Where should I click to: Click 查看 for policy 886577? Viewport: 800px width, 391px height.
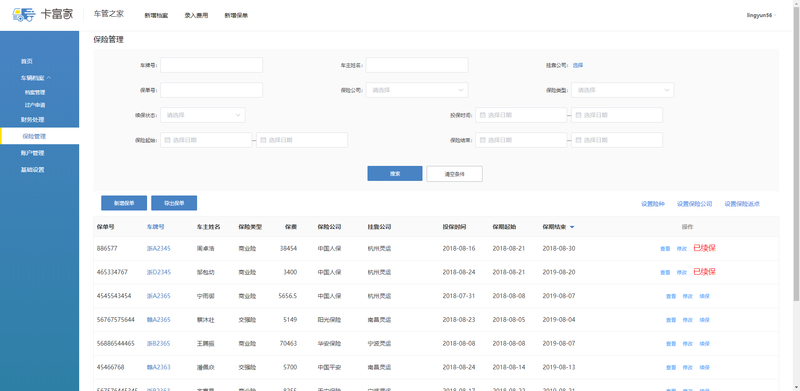(665, 249)
